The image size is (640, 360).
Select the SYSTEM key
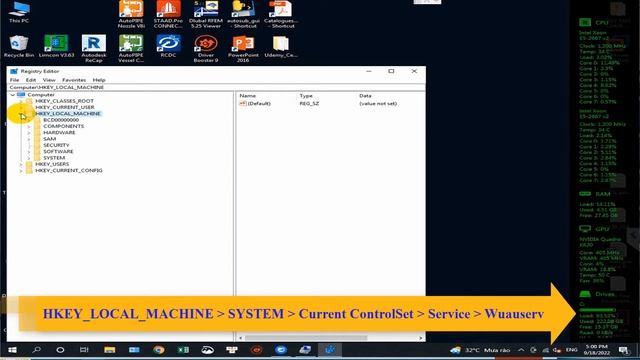(x=54, y=158)
